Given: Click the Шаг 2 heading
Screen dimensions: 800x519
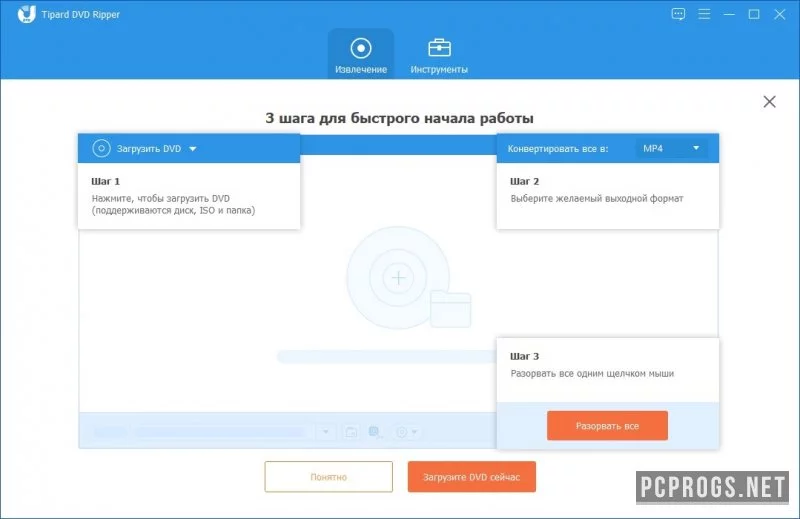Looking at the screenshot, I should [x=524, y=181].
